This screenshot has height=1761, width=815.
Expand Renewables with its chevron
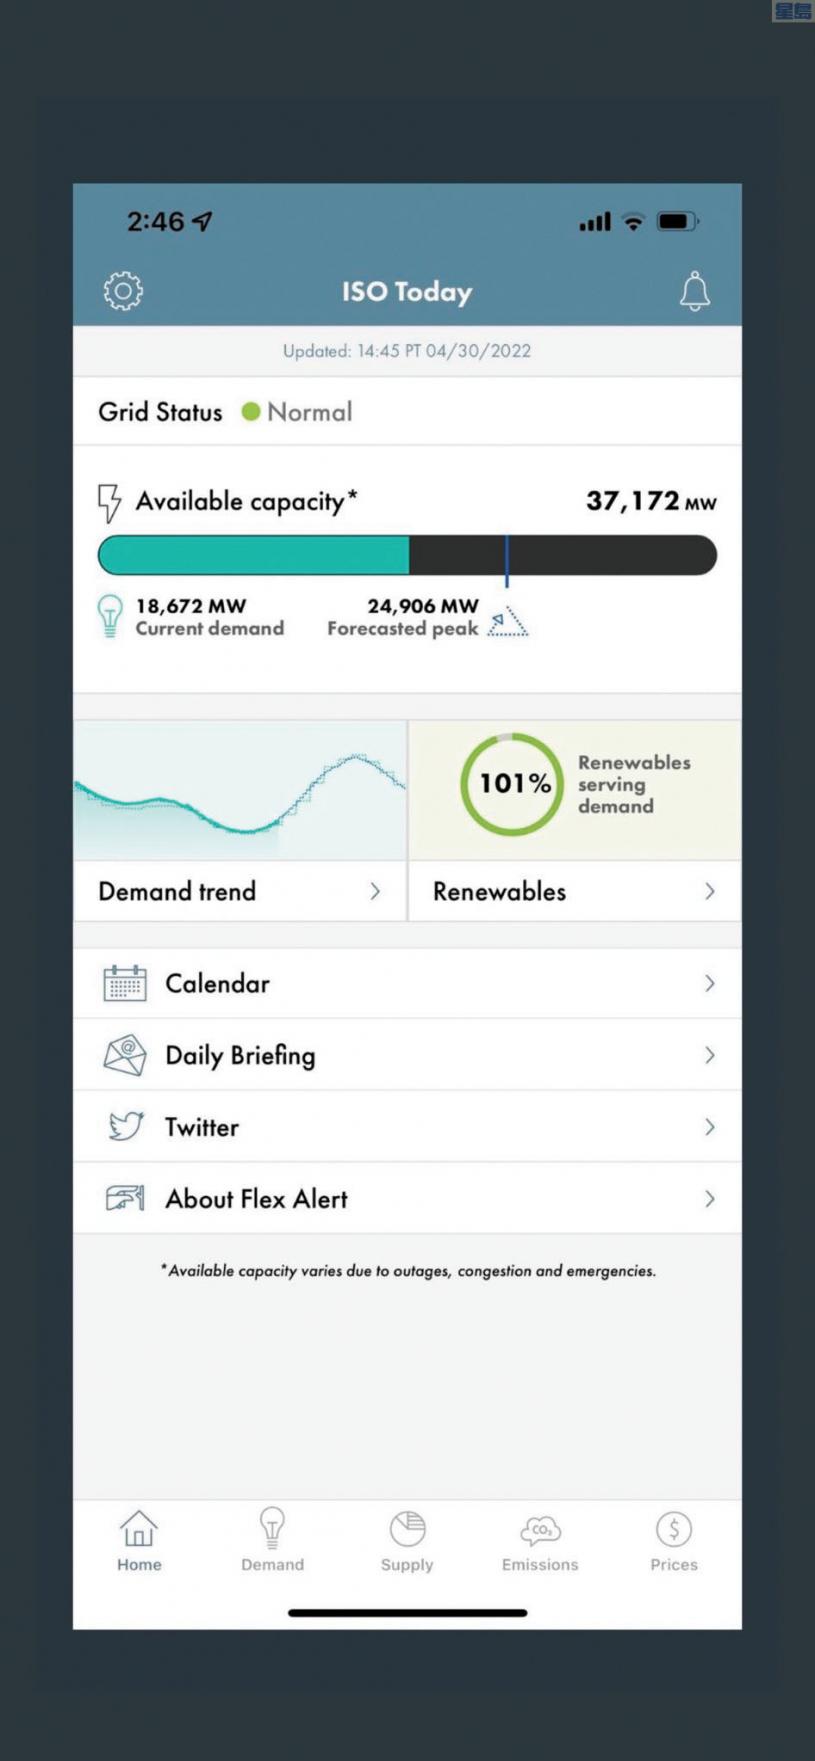click(x=709, y=891)
